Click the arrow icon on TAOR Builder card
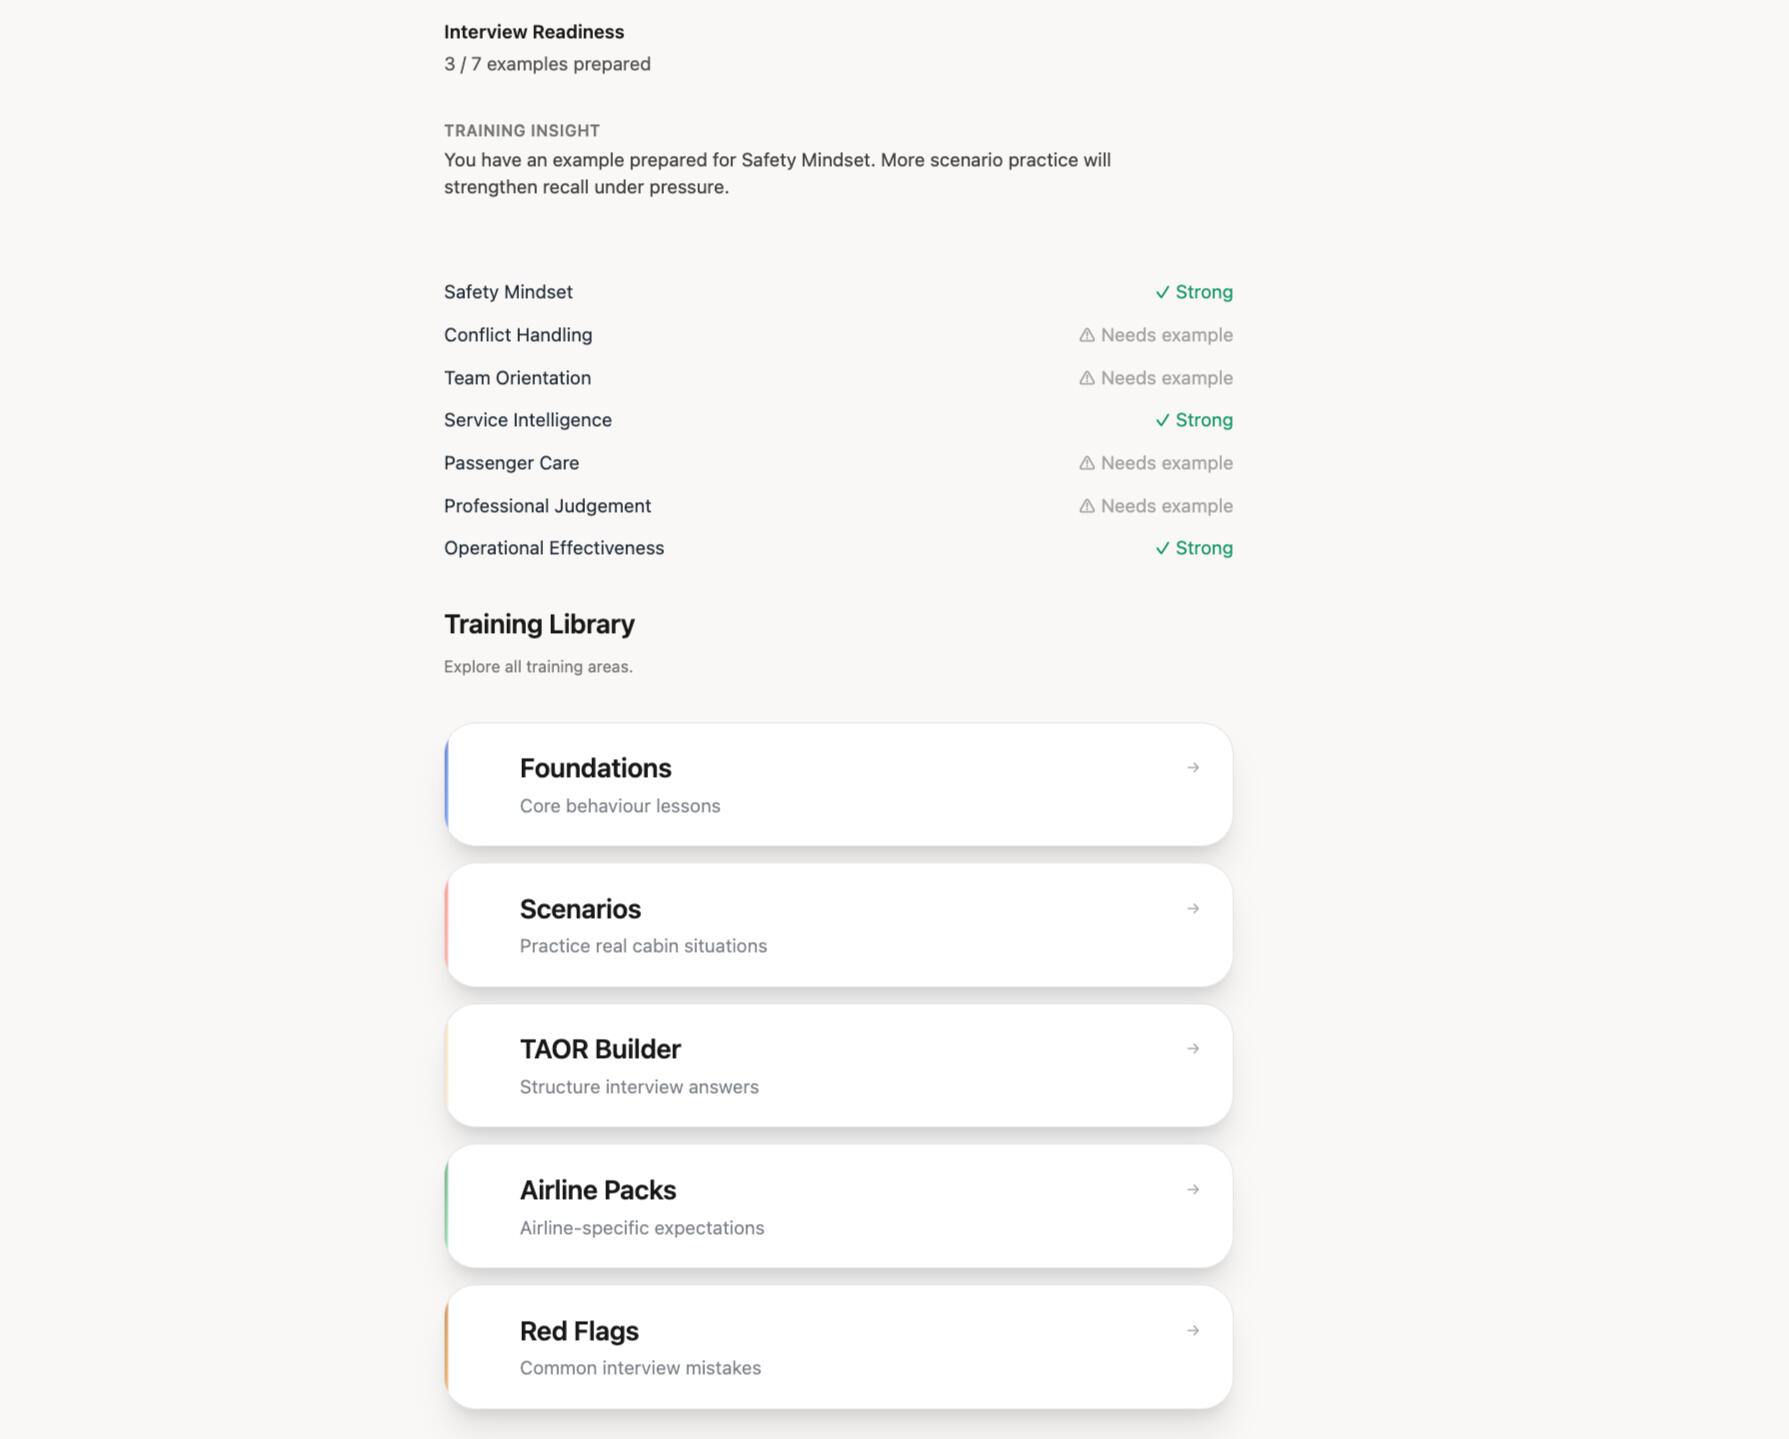 tap(1193, 1049)
